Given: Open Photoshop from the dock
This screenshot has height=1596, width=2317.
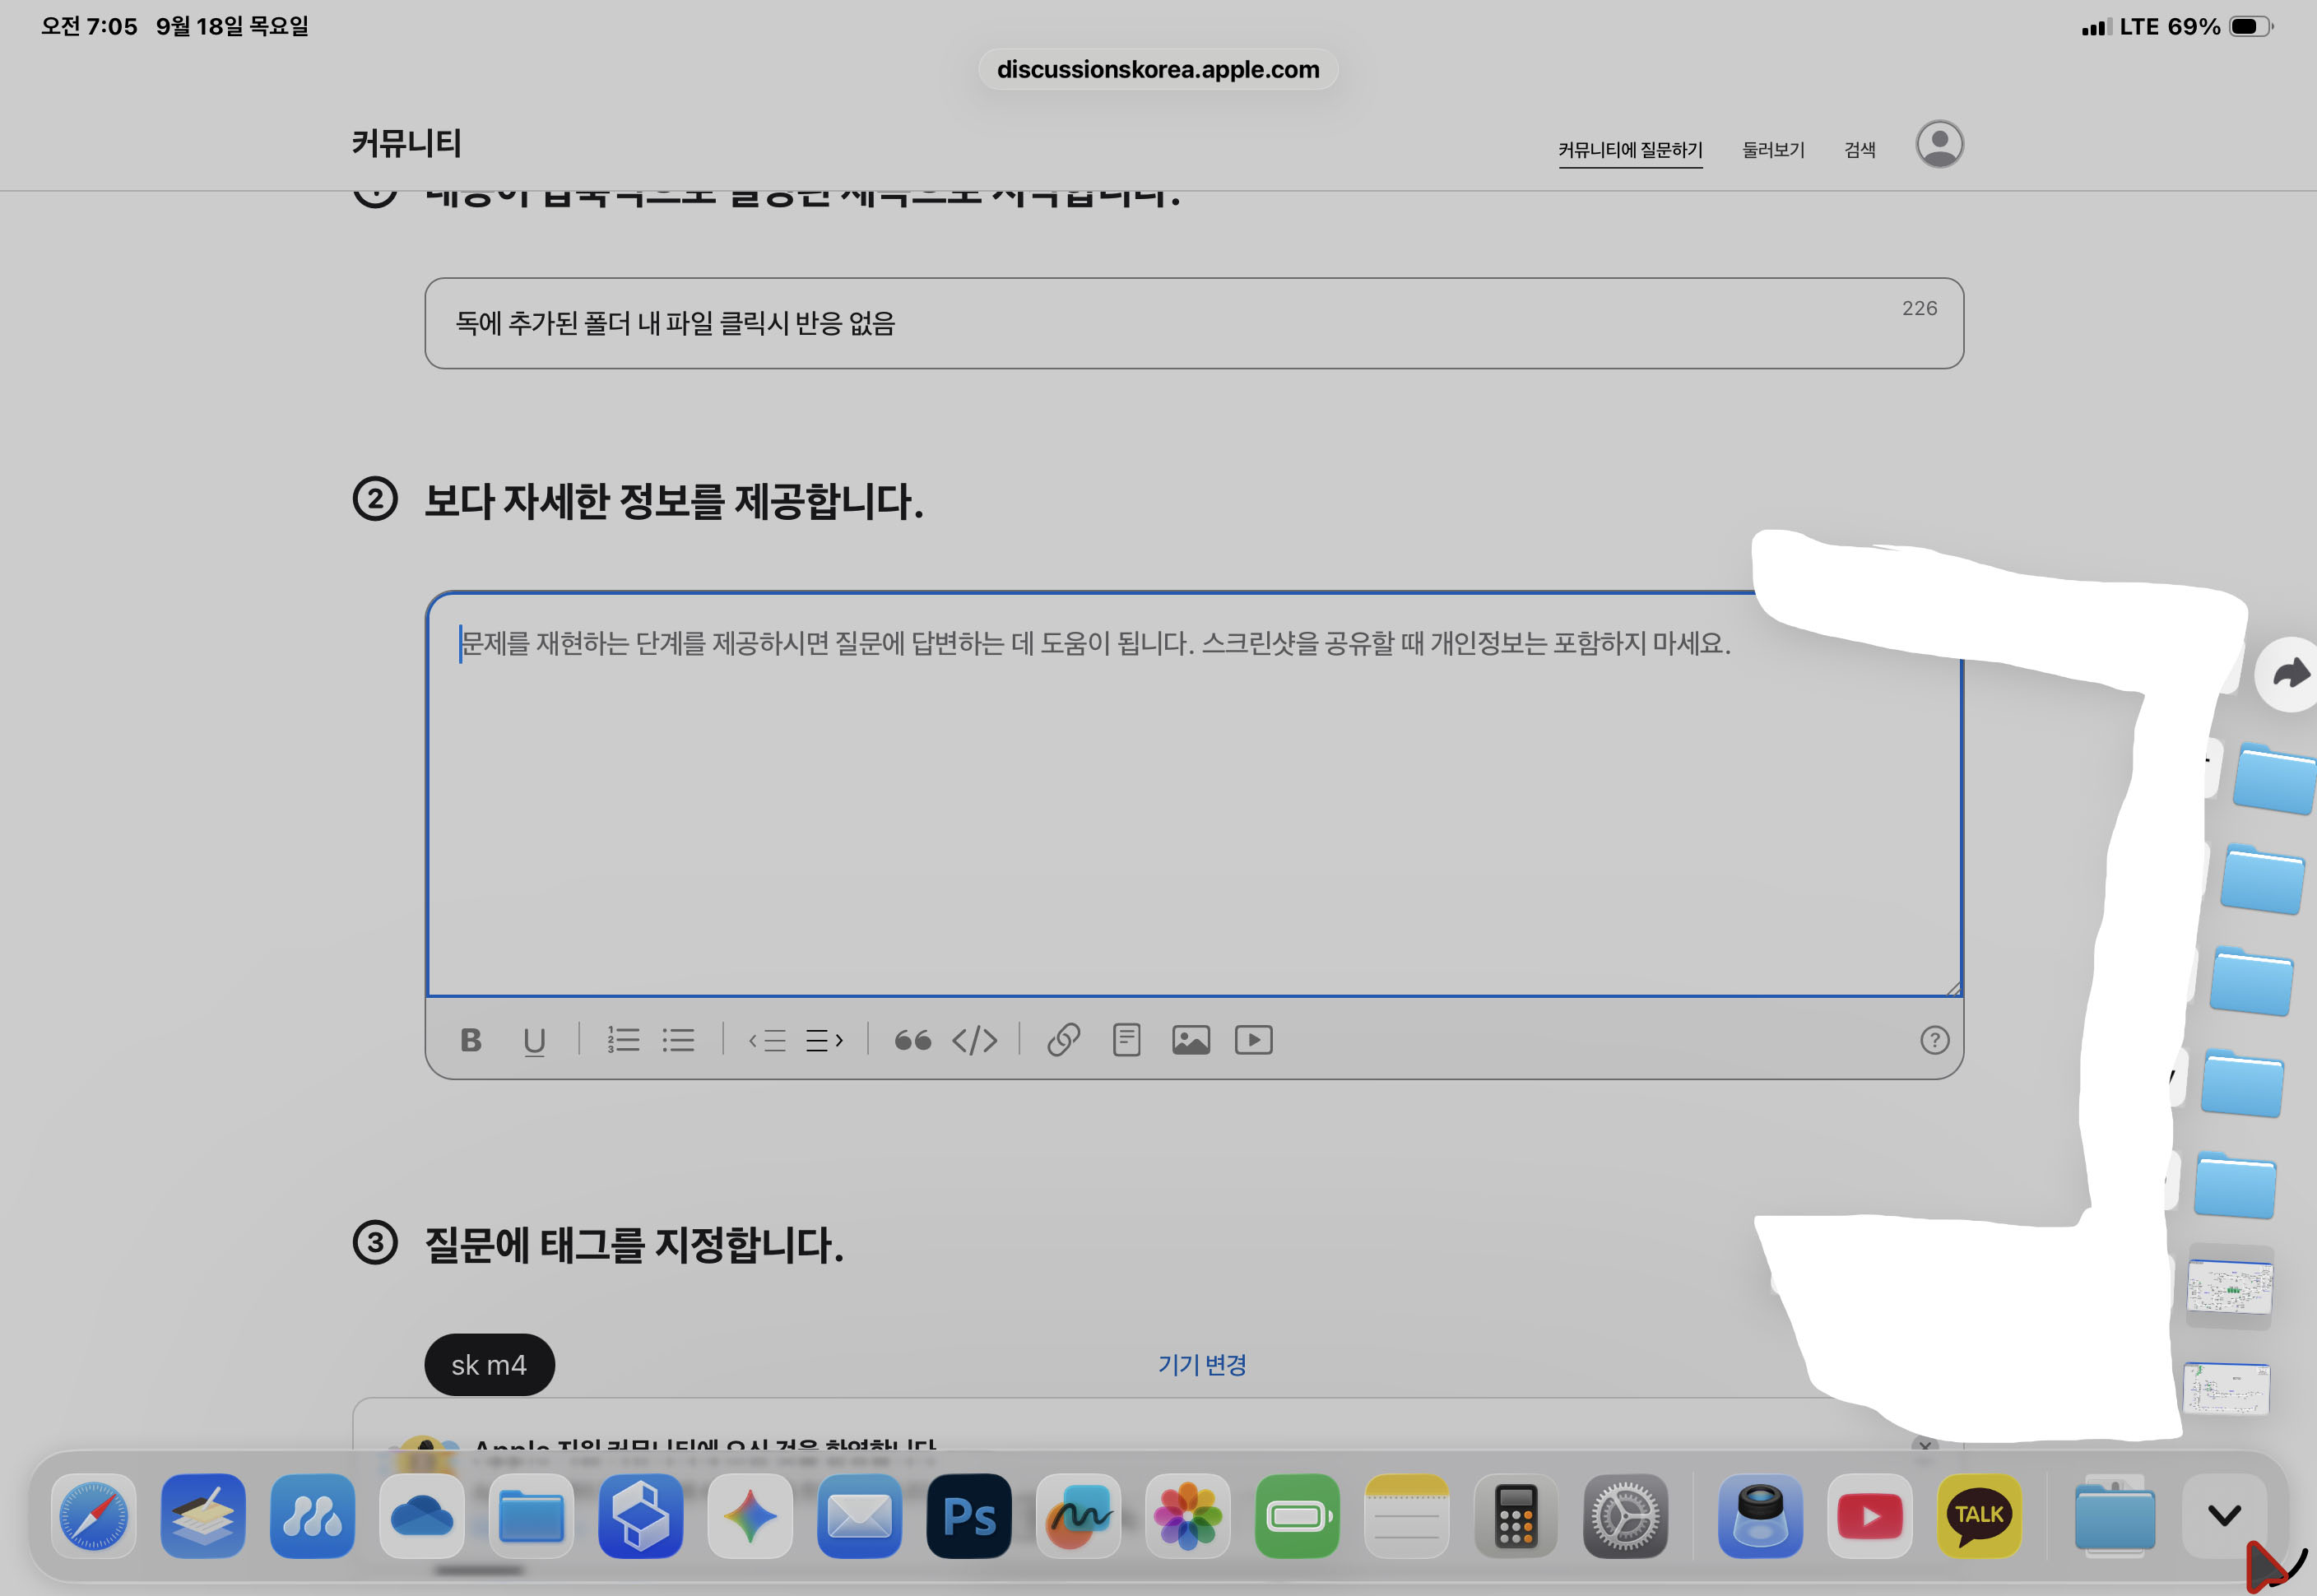Looking at the screenshot, I should pyautogui.click(x=968, y=1516).
